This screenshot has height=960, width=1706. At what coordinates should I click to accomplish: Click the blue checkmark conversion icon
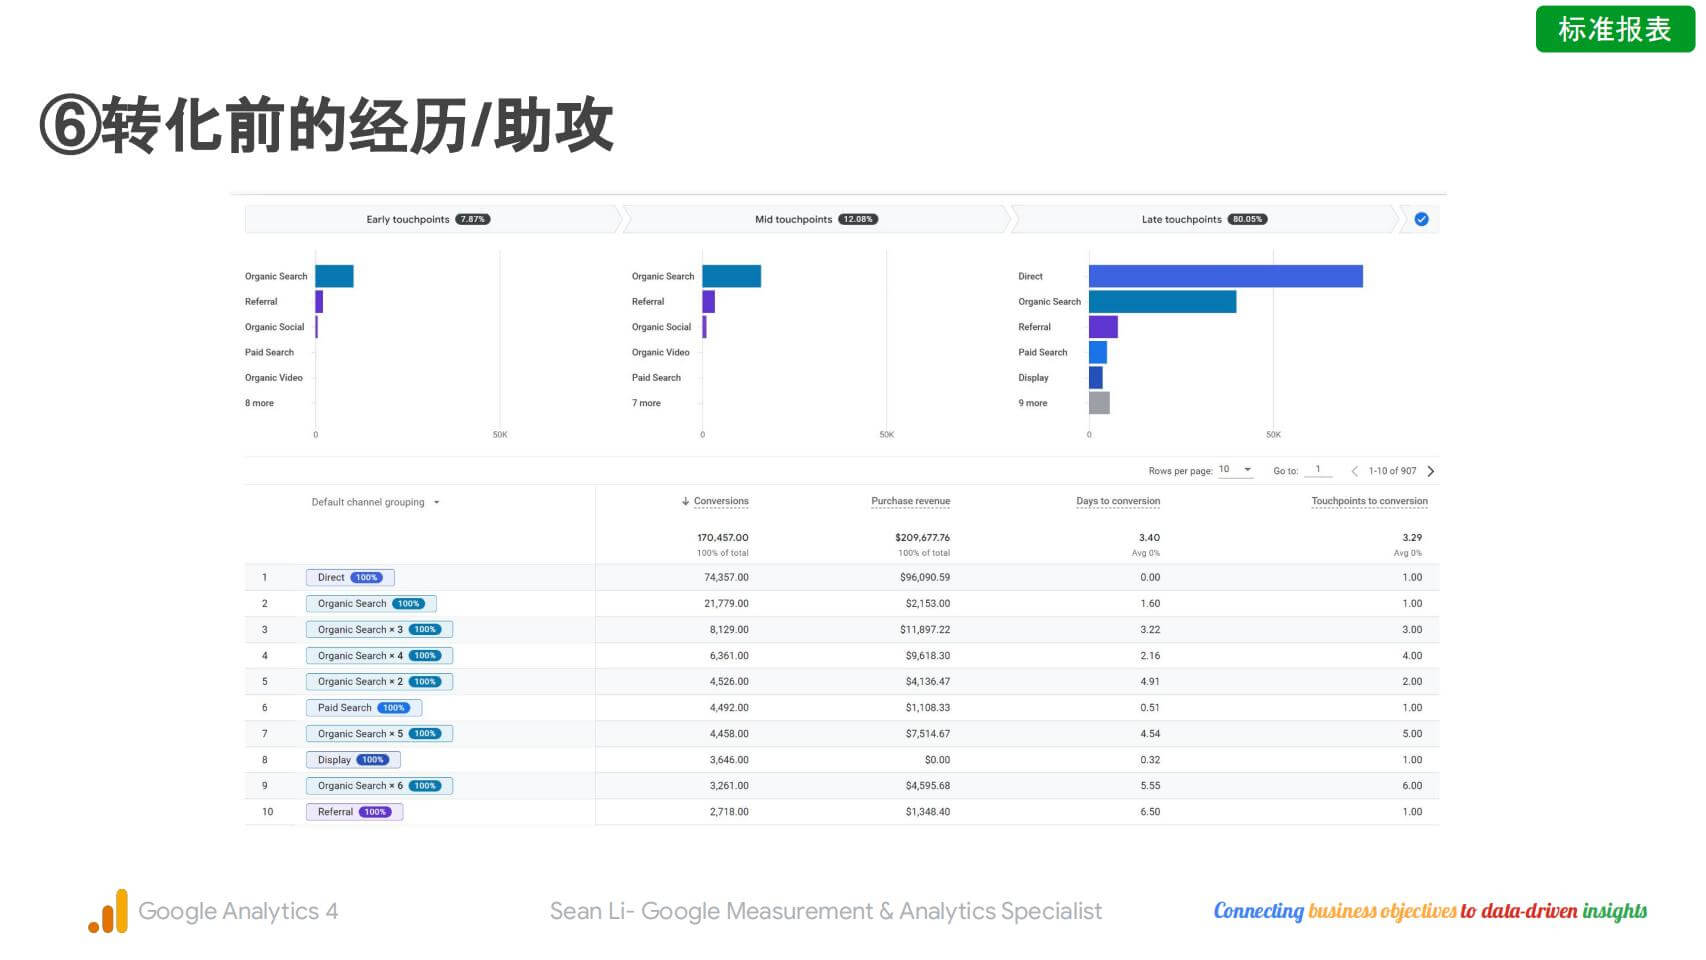(x=1421, y=219)
